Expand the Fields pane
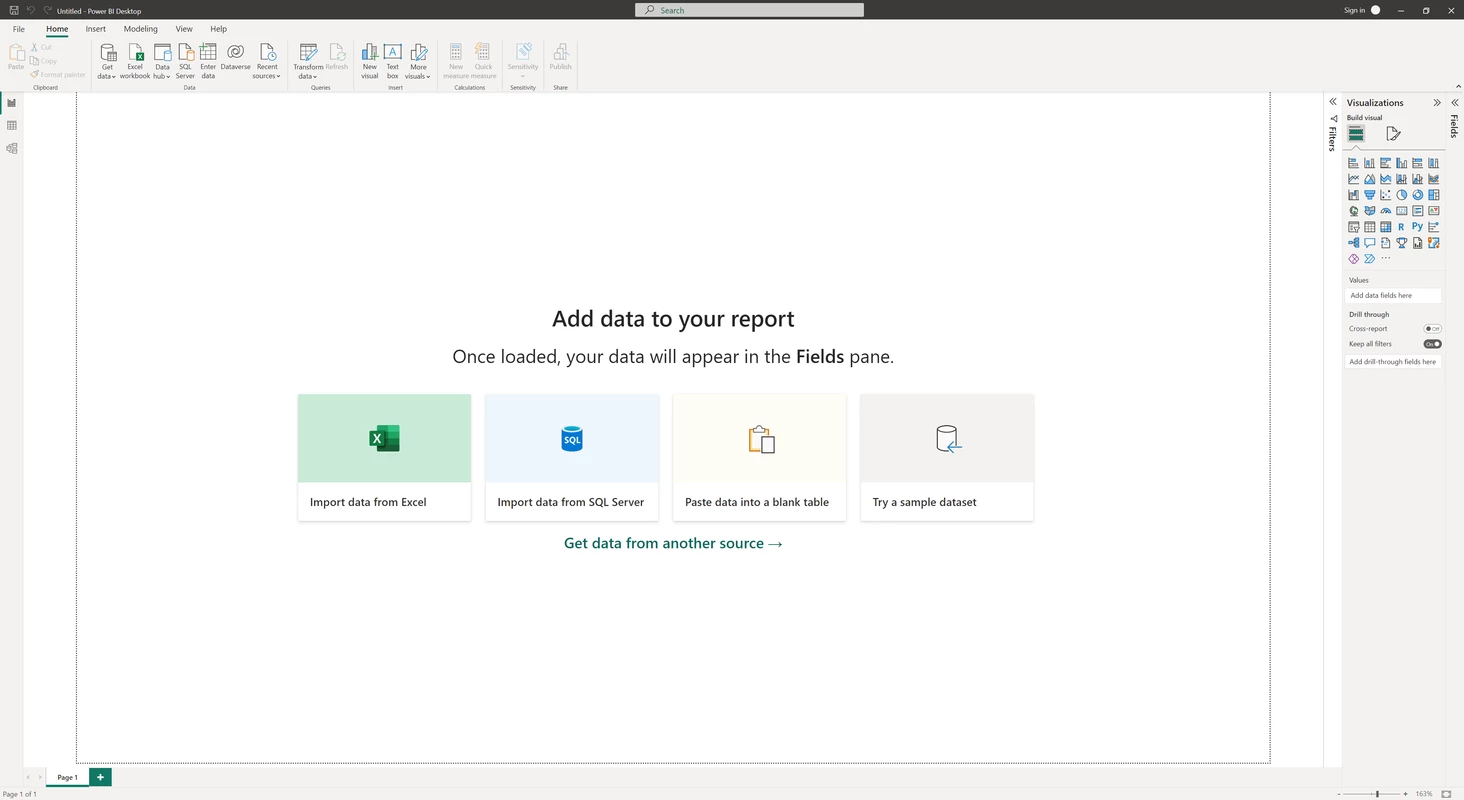The image size is (1464, 800). (1455, 102)
